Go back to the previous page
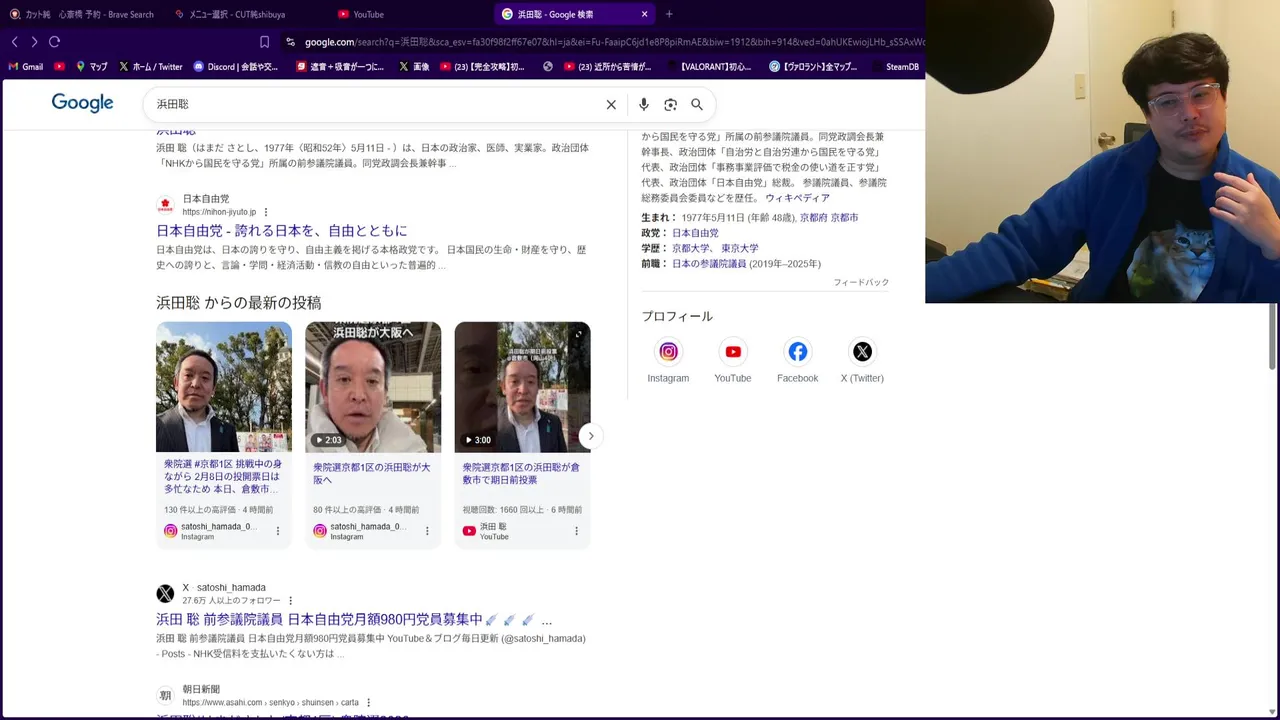The height and width of the screenshot is (720, 1280). tap(15, 42)
